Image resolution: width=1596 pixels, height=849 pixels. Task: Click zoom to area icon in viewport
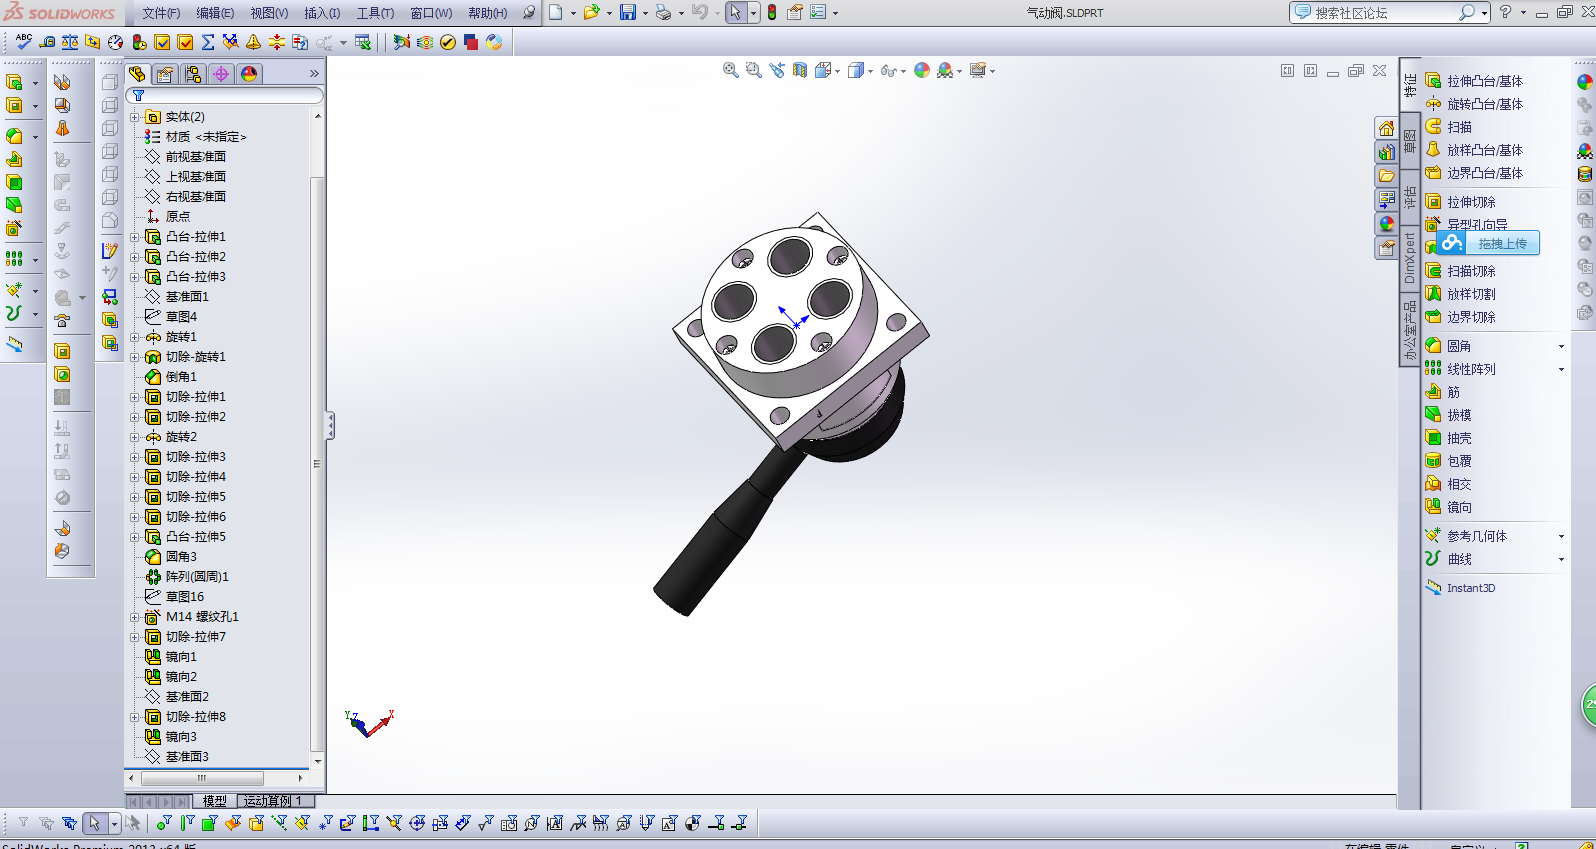click(x=754, y=70)
